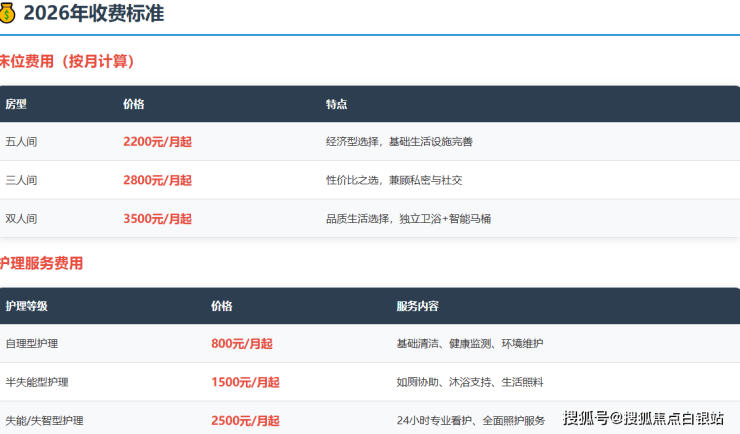Click the 800元/月起 nursing price
The height and width of the screenshot is (434, 740).
[x=242, y=344]
